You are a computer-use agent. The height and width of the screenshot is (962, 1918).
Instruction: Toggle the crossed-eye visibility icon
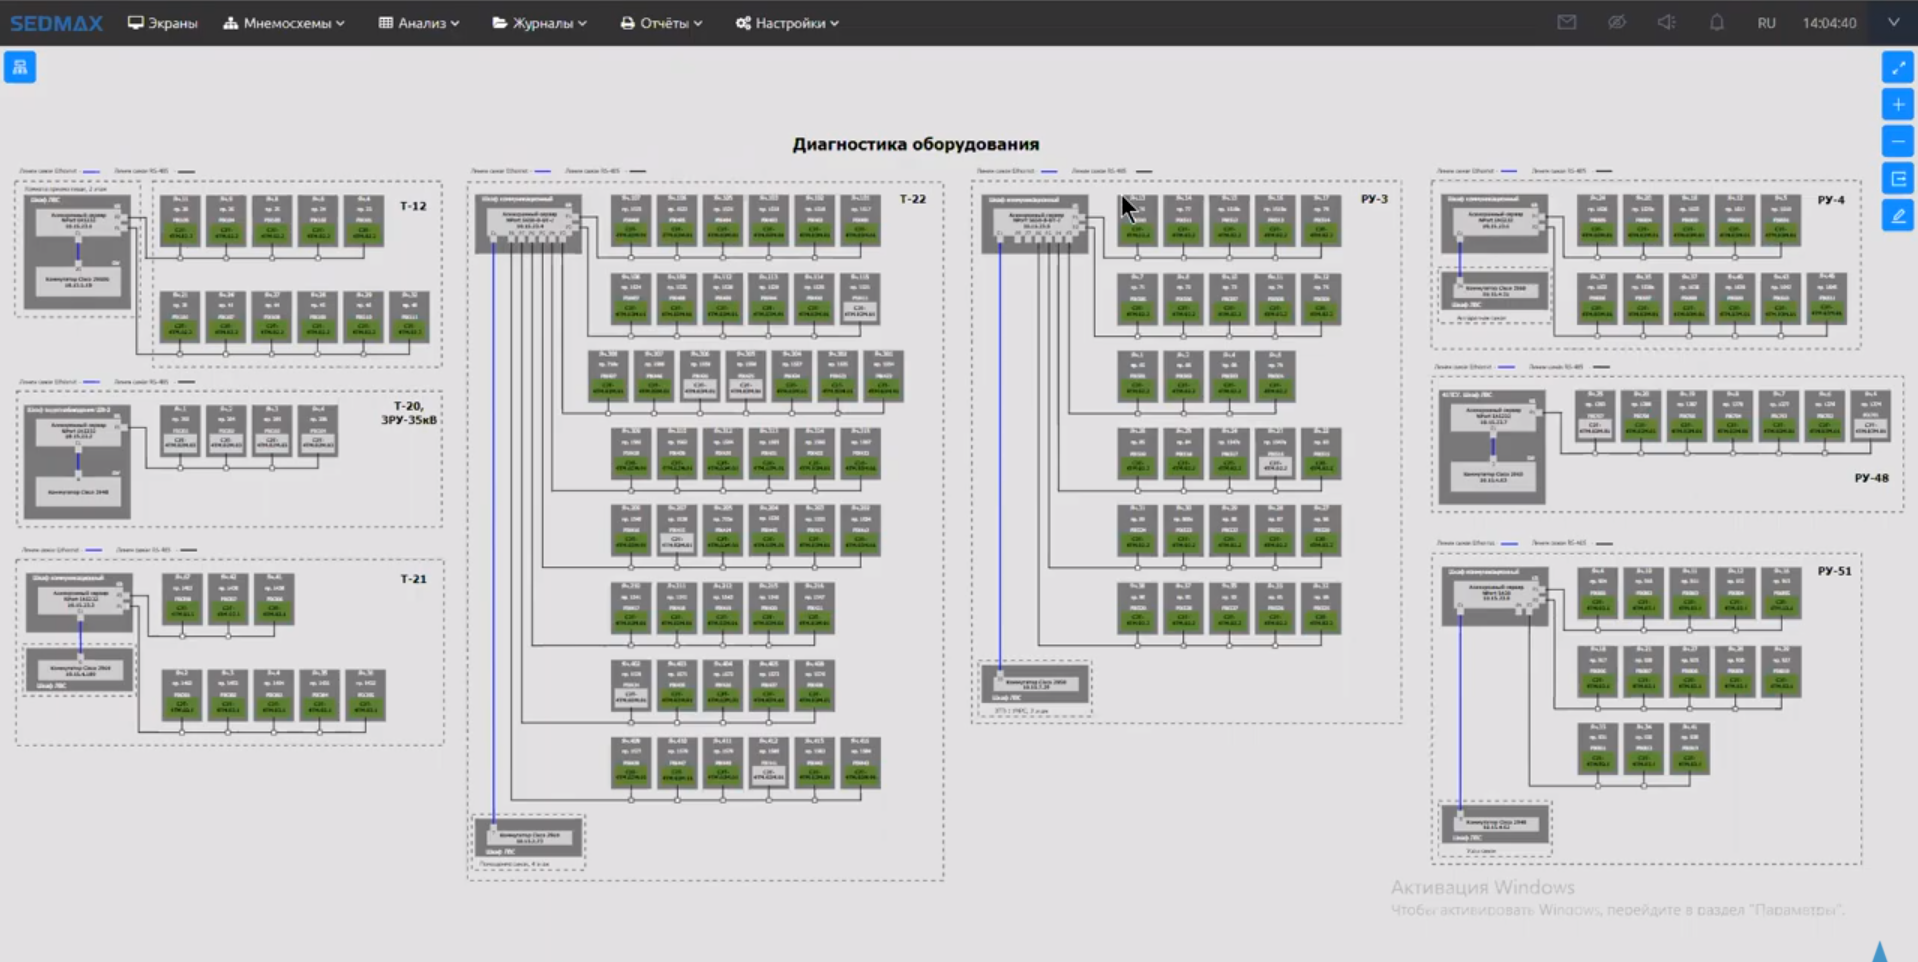(1616, 22)
